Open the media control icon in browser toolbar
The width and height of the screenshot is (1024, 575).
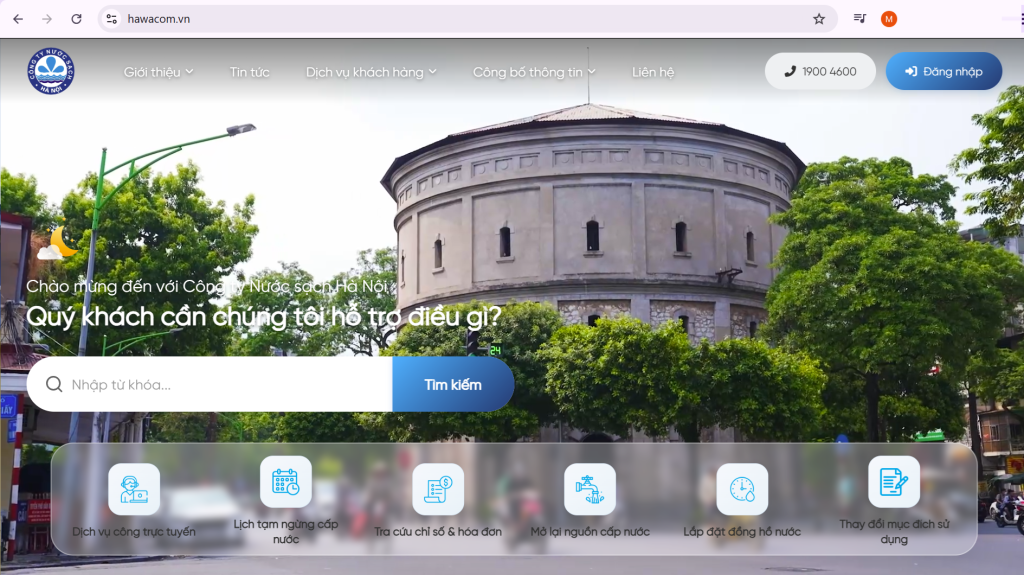[859, 19]
